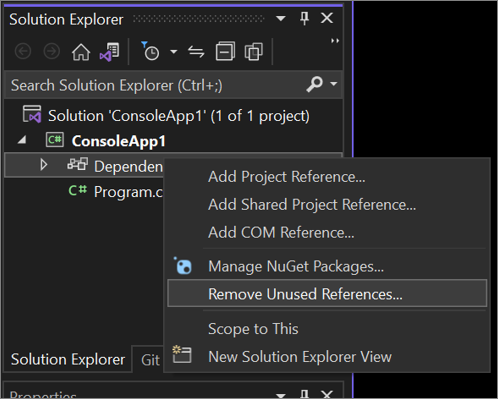Toggle Show All Files icon
This screenshot has width=498, height=399.
click(x=254, y=52)
